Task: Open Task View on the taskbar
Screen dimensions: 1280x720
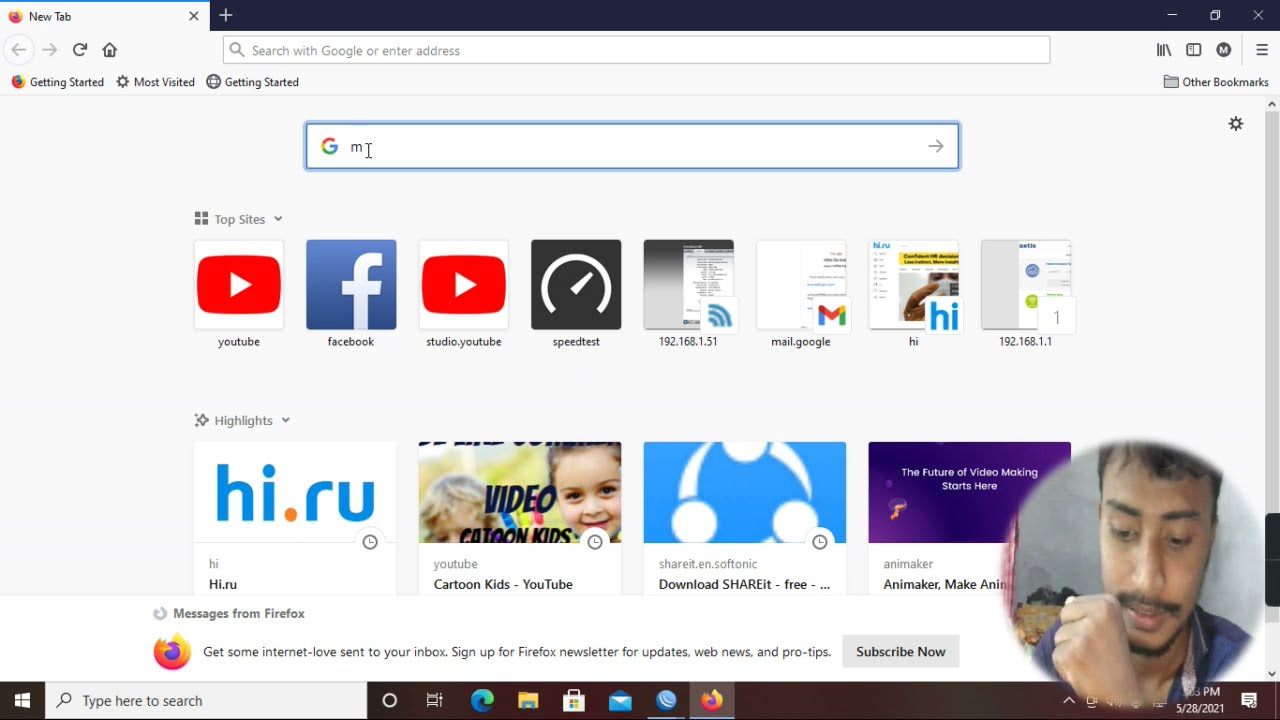Action: pos(434,700)
